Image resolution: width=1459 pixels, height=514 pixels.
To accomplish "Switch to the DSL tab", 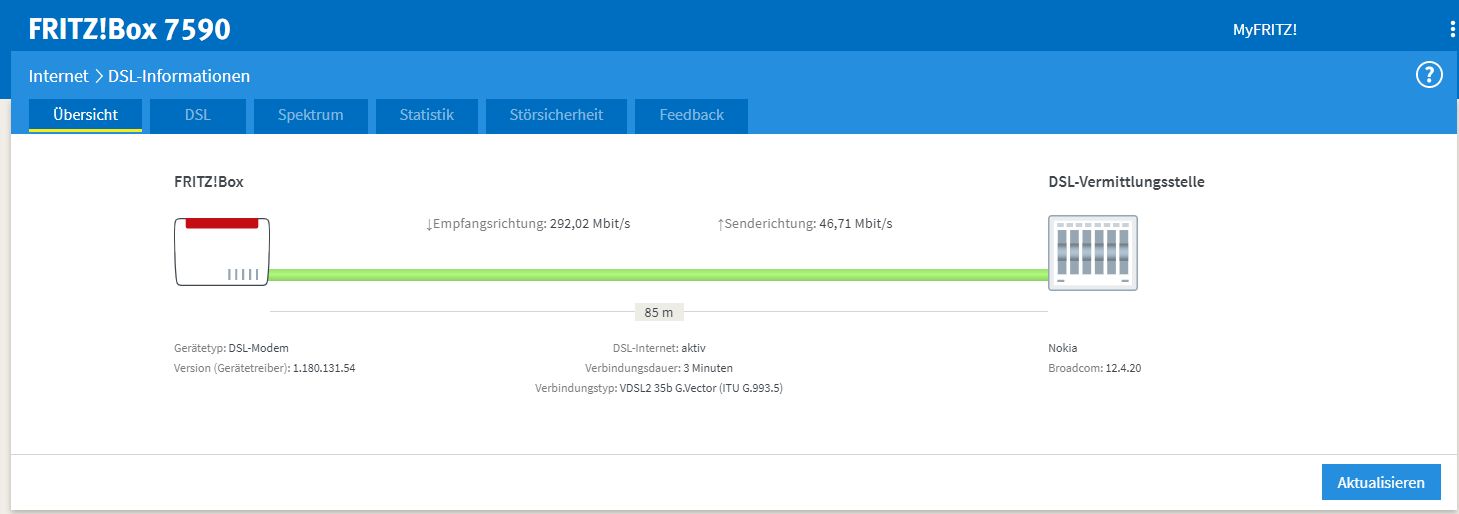I will click(x=197, y=115).
